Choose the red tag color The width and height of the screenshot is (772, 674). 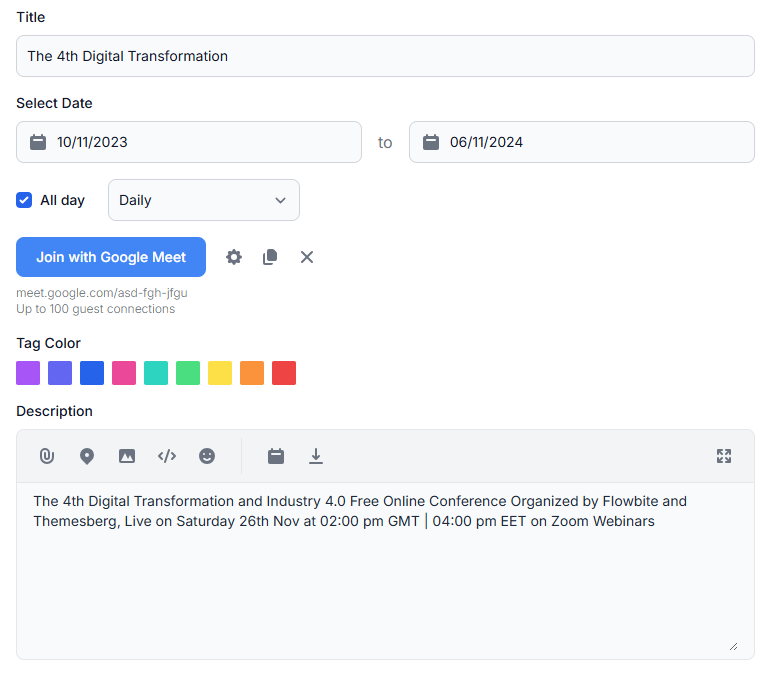point(284,373)
